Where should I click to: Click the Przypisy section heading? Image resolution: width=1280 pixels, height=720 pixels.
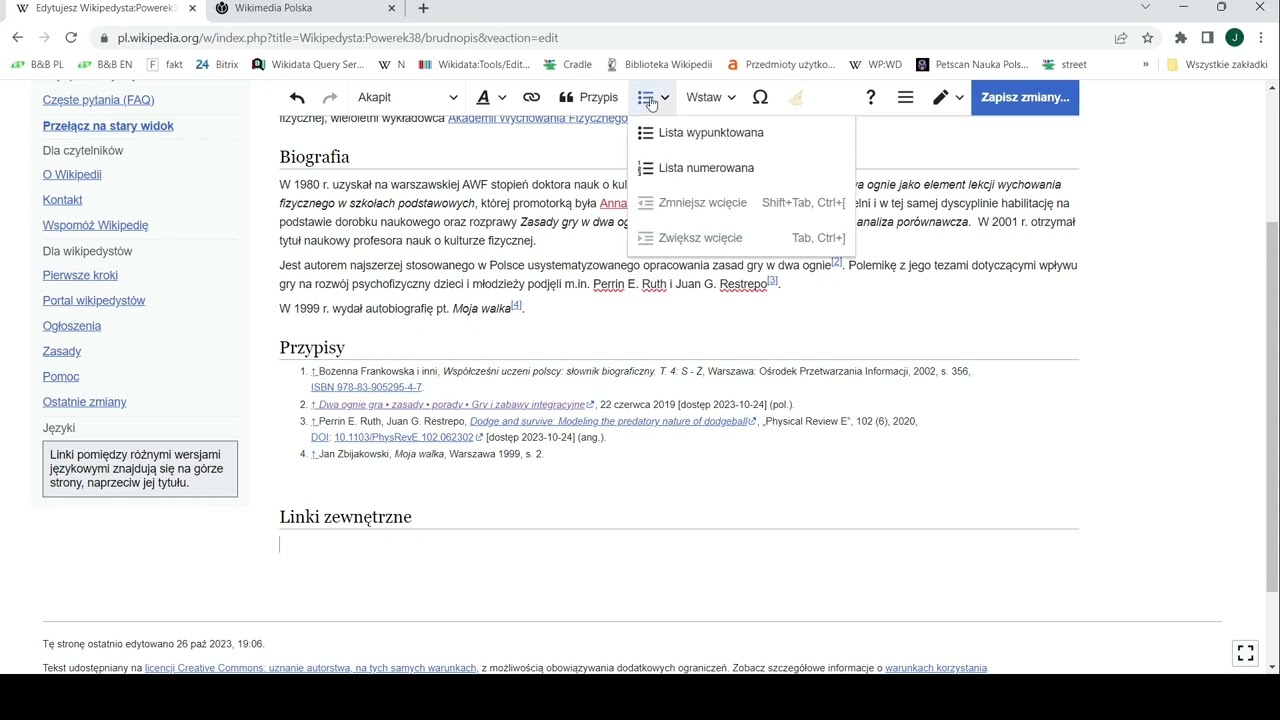[312, 348]
